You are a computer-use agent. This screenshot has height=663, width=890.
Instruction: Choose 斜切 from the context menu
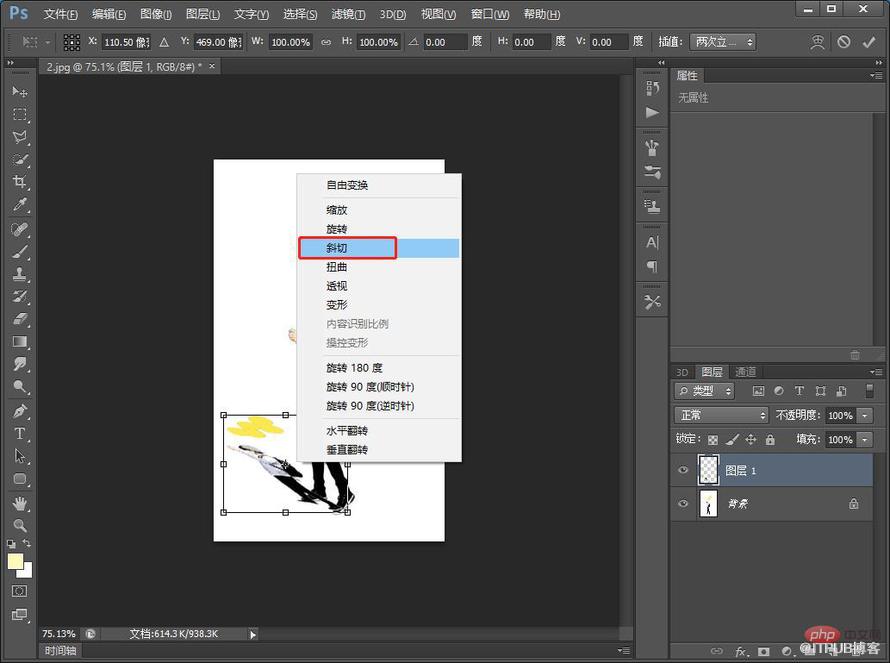click(379, 248)
